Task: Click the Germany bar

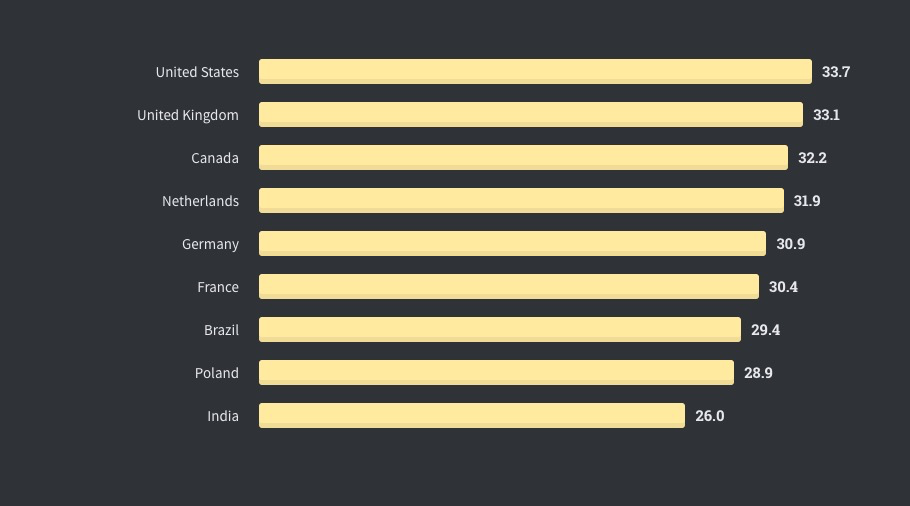Action: tap(512, 244)
